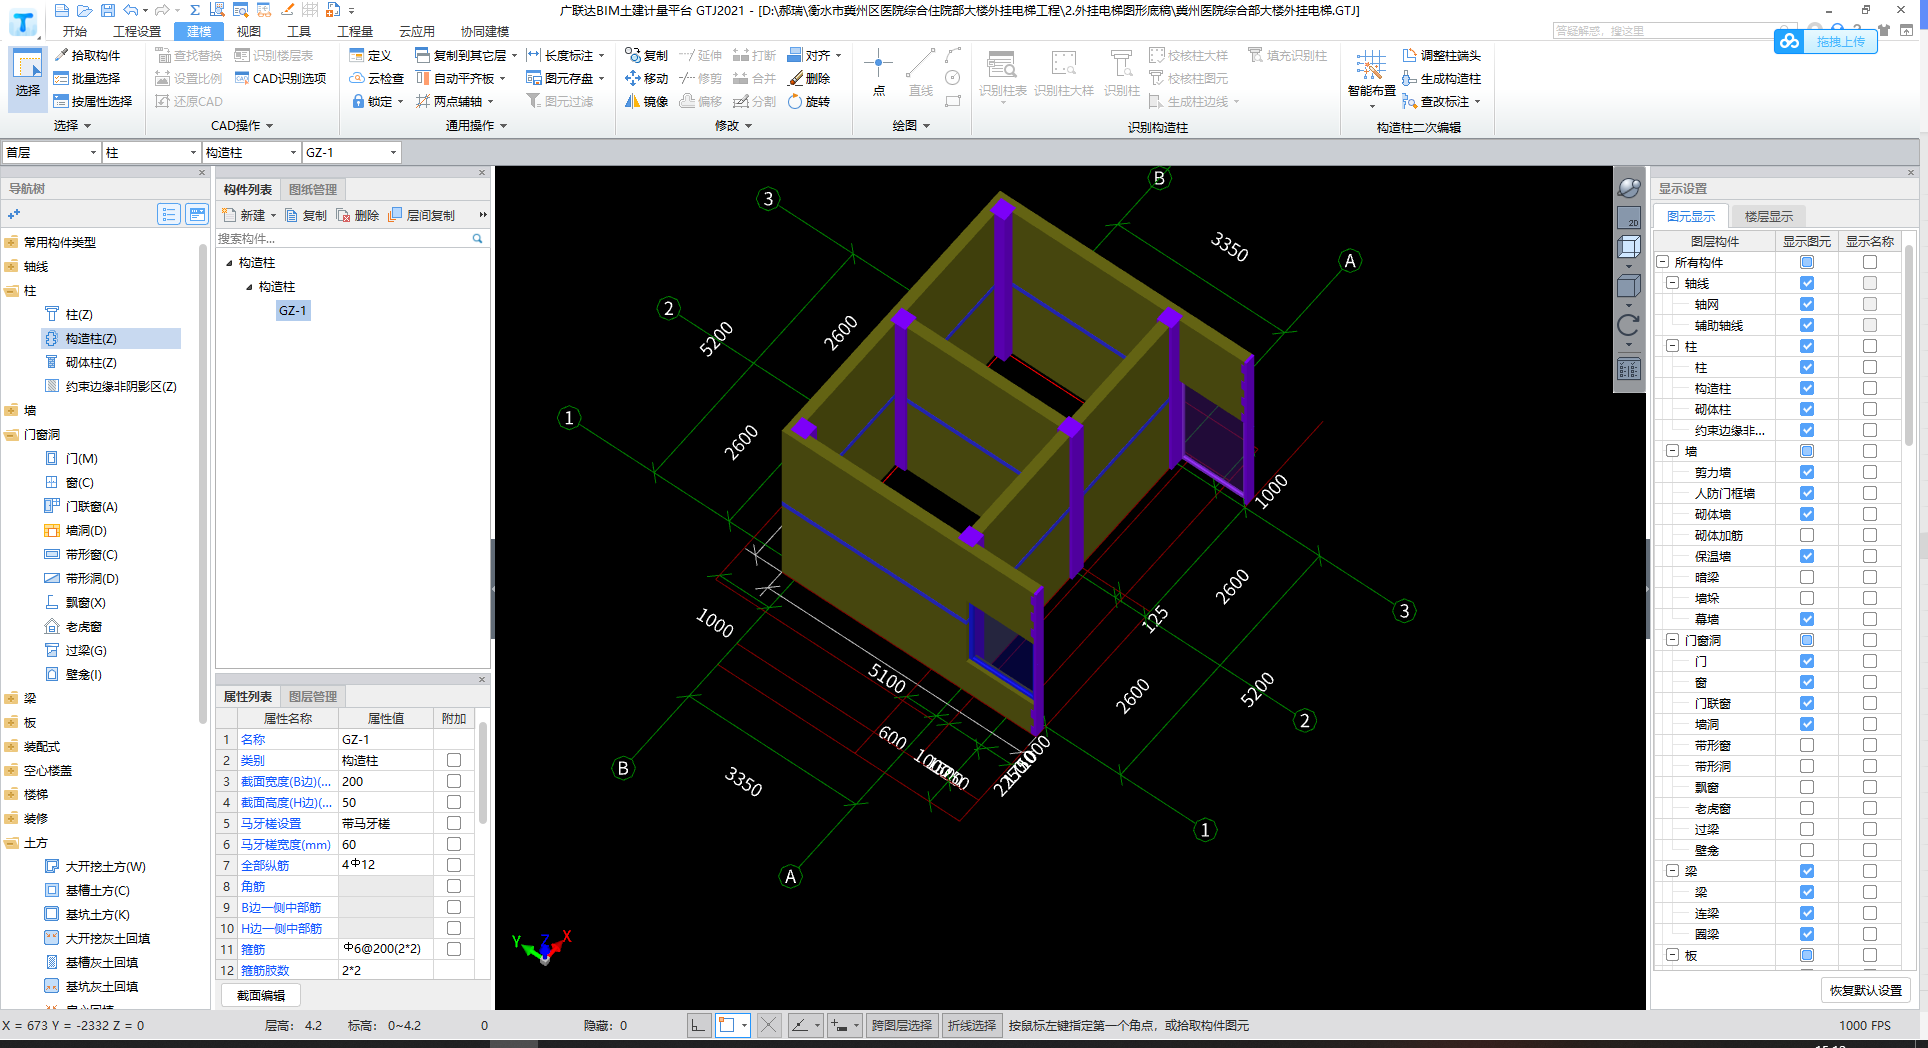Select 砌体柱(Z) in navigation tree
The height and width of the screenshot is (1048, 1928).
coord(90,362)
